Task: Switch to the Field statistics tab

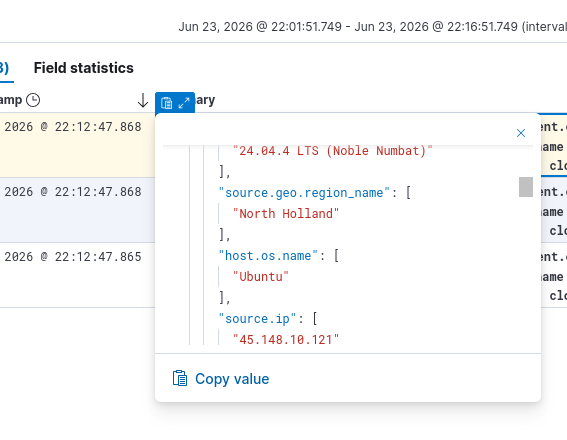Action: point(84,68)
